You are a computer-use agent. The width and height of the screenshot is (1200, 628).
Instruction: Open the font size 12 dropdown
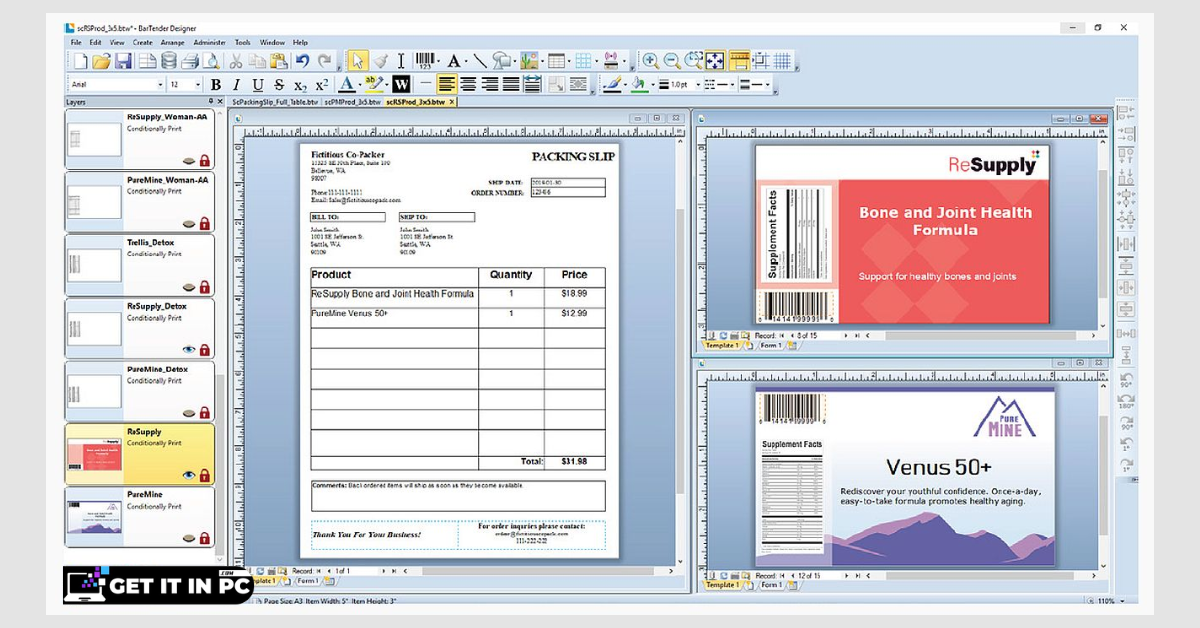[x=198, y=85]
